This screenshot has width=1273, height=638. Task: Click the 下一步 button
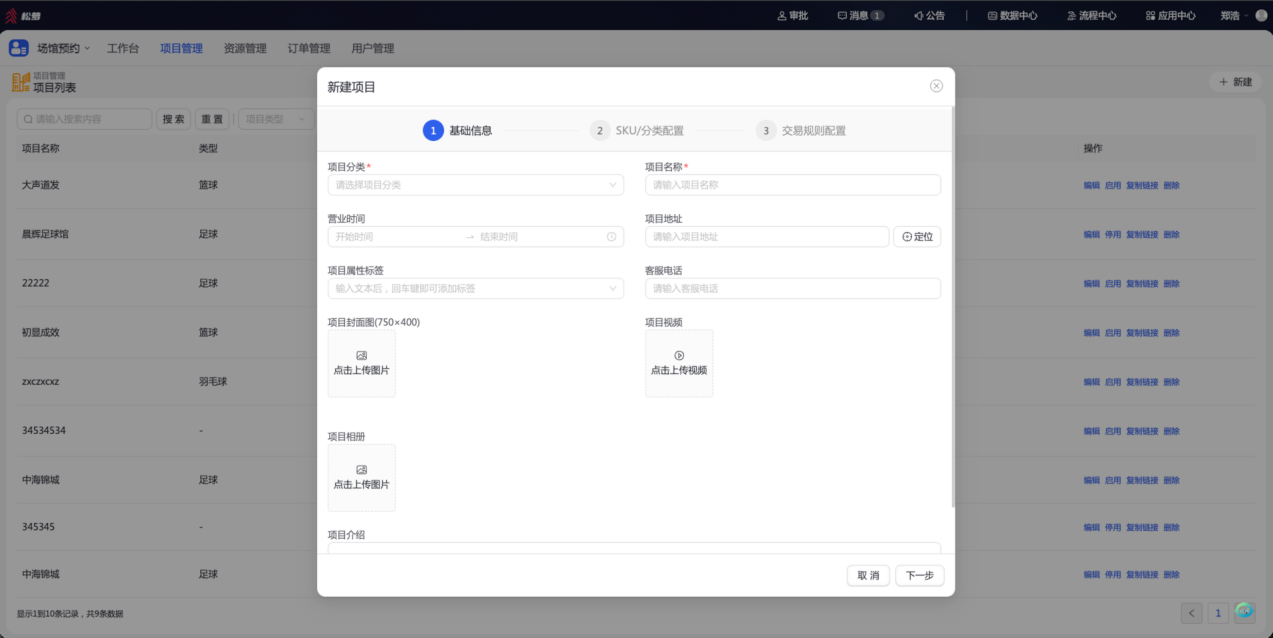[x=920, y=576]
